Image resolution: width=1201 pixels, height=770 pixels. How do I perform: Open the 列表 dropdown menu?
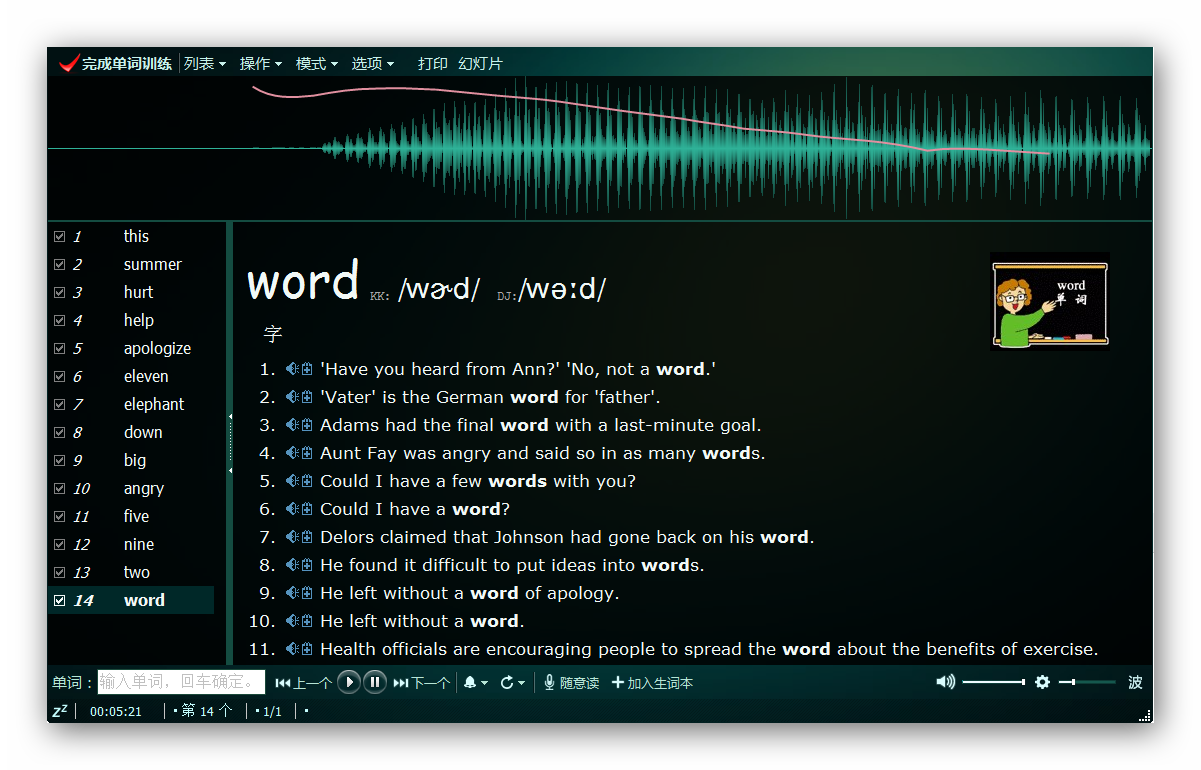(x=205, y=63)
